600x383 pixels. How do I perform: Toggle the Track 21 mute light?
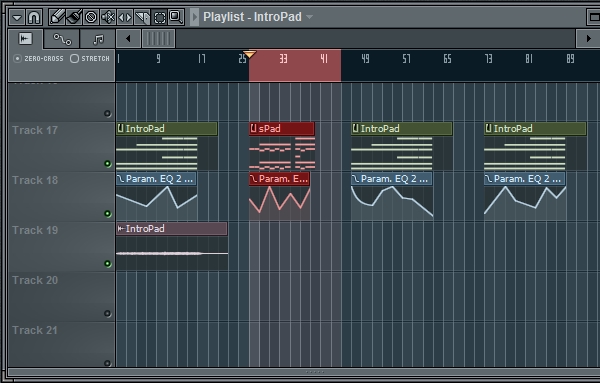pyautogui.click(x=108, y=363)
